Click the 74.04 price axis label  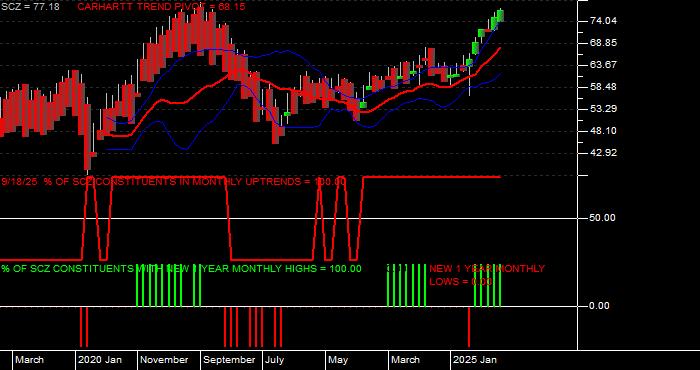coord(603,21)
